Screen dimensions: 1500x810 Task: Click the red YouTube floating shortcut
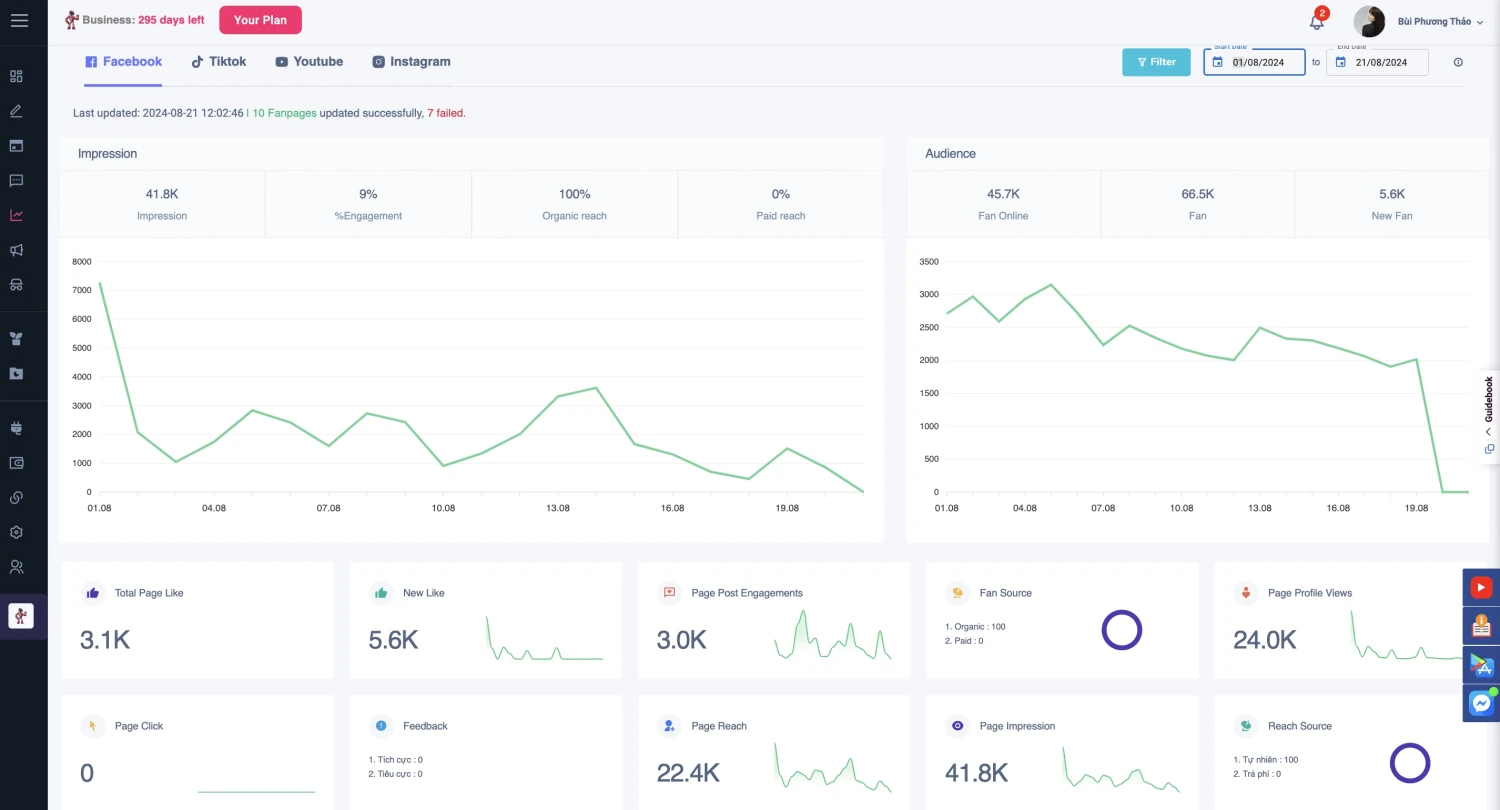(1481, 587)
